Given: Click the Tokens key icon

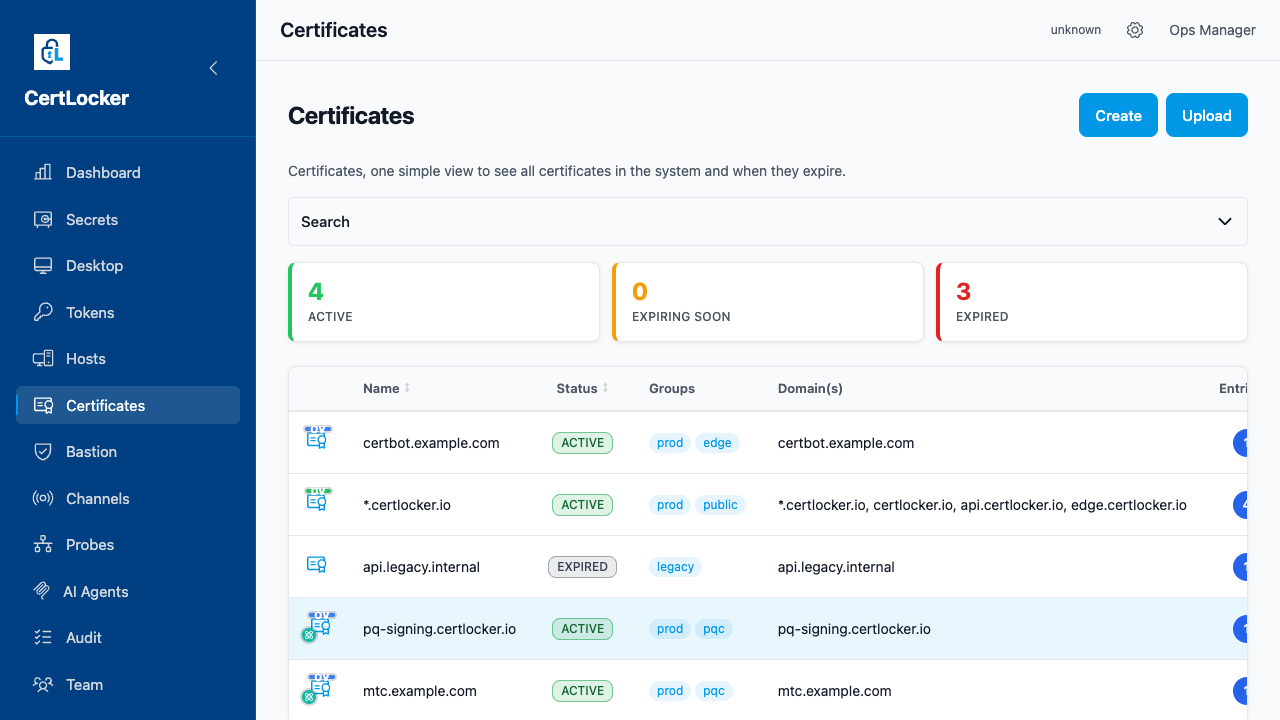Looking at the screenshot, I should click(x=43, y=312).
